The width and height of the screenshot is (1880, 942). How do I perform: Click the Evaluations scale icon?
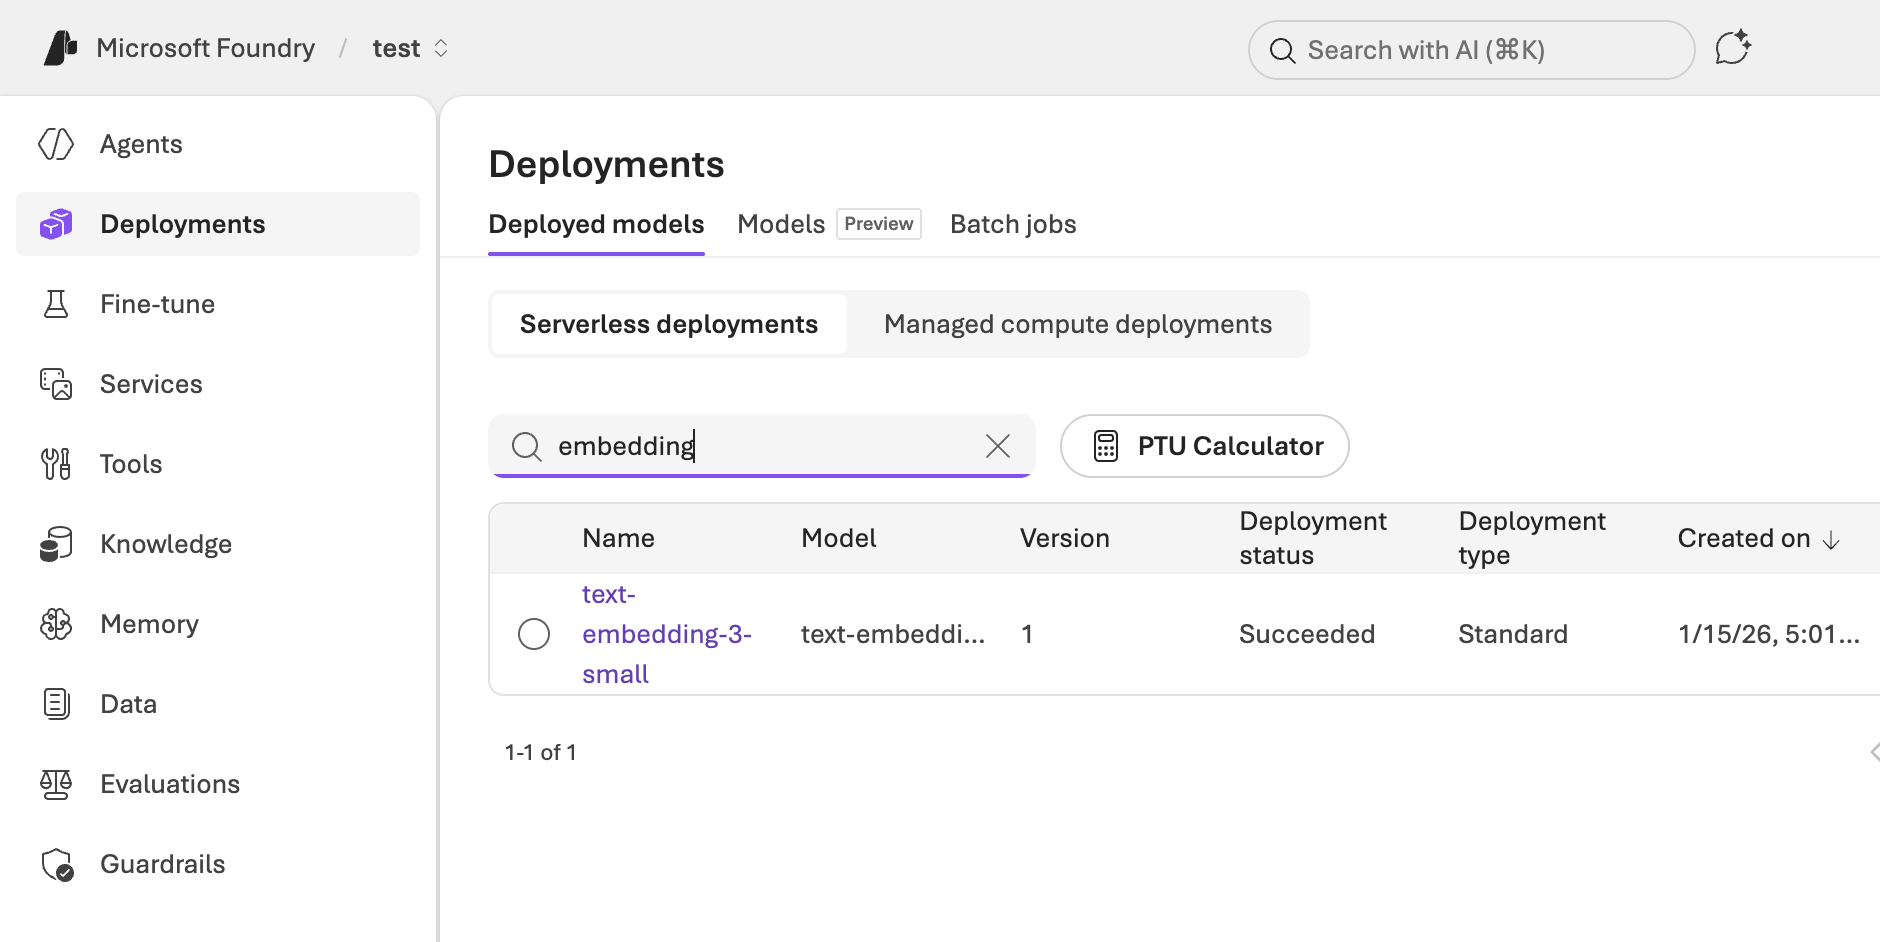tap(56, 784)
